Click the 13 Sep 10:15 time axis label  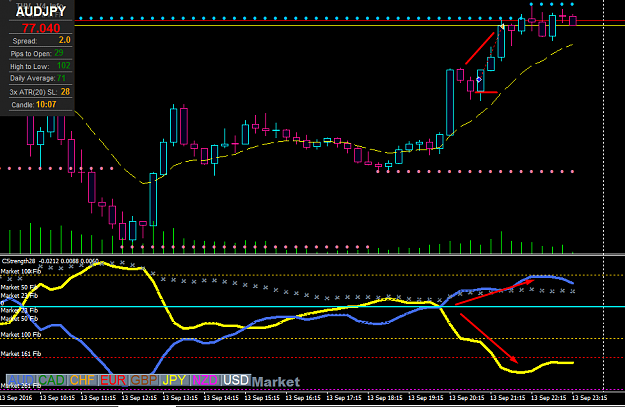pyautogui.click(x=57, y=398)
